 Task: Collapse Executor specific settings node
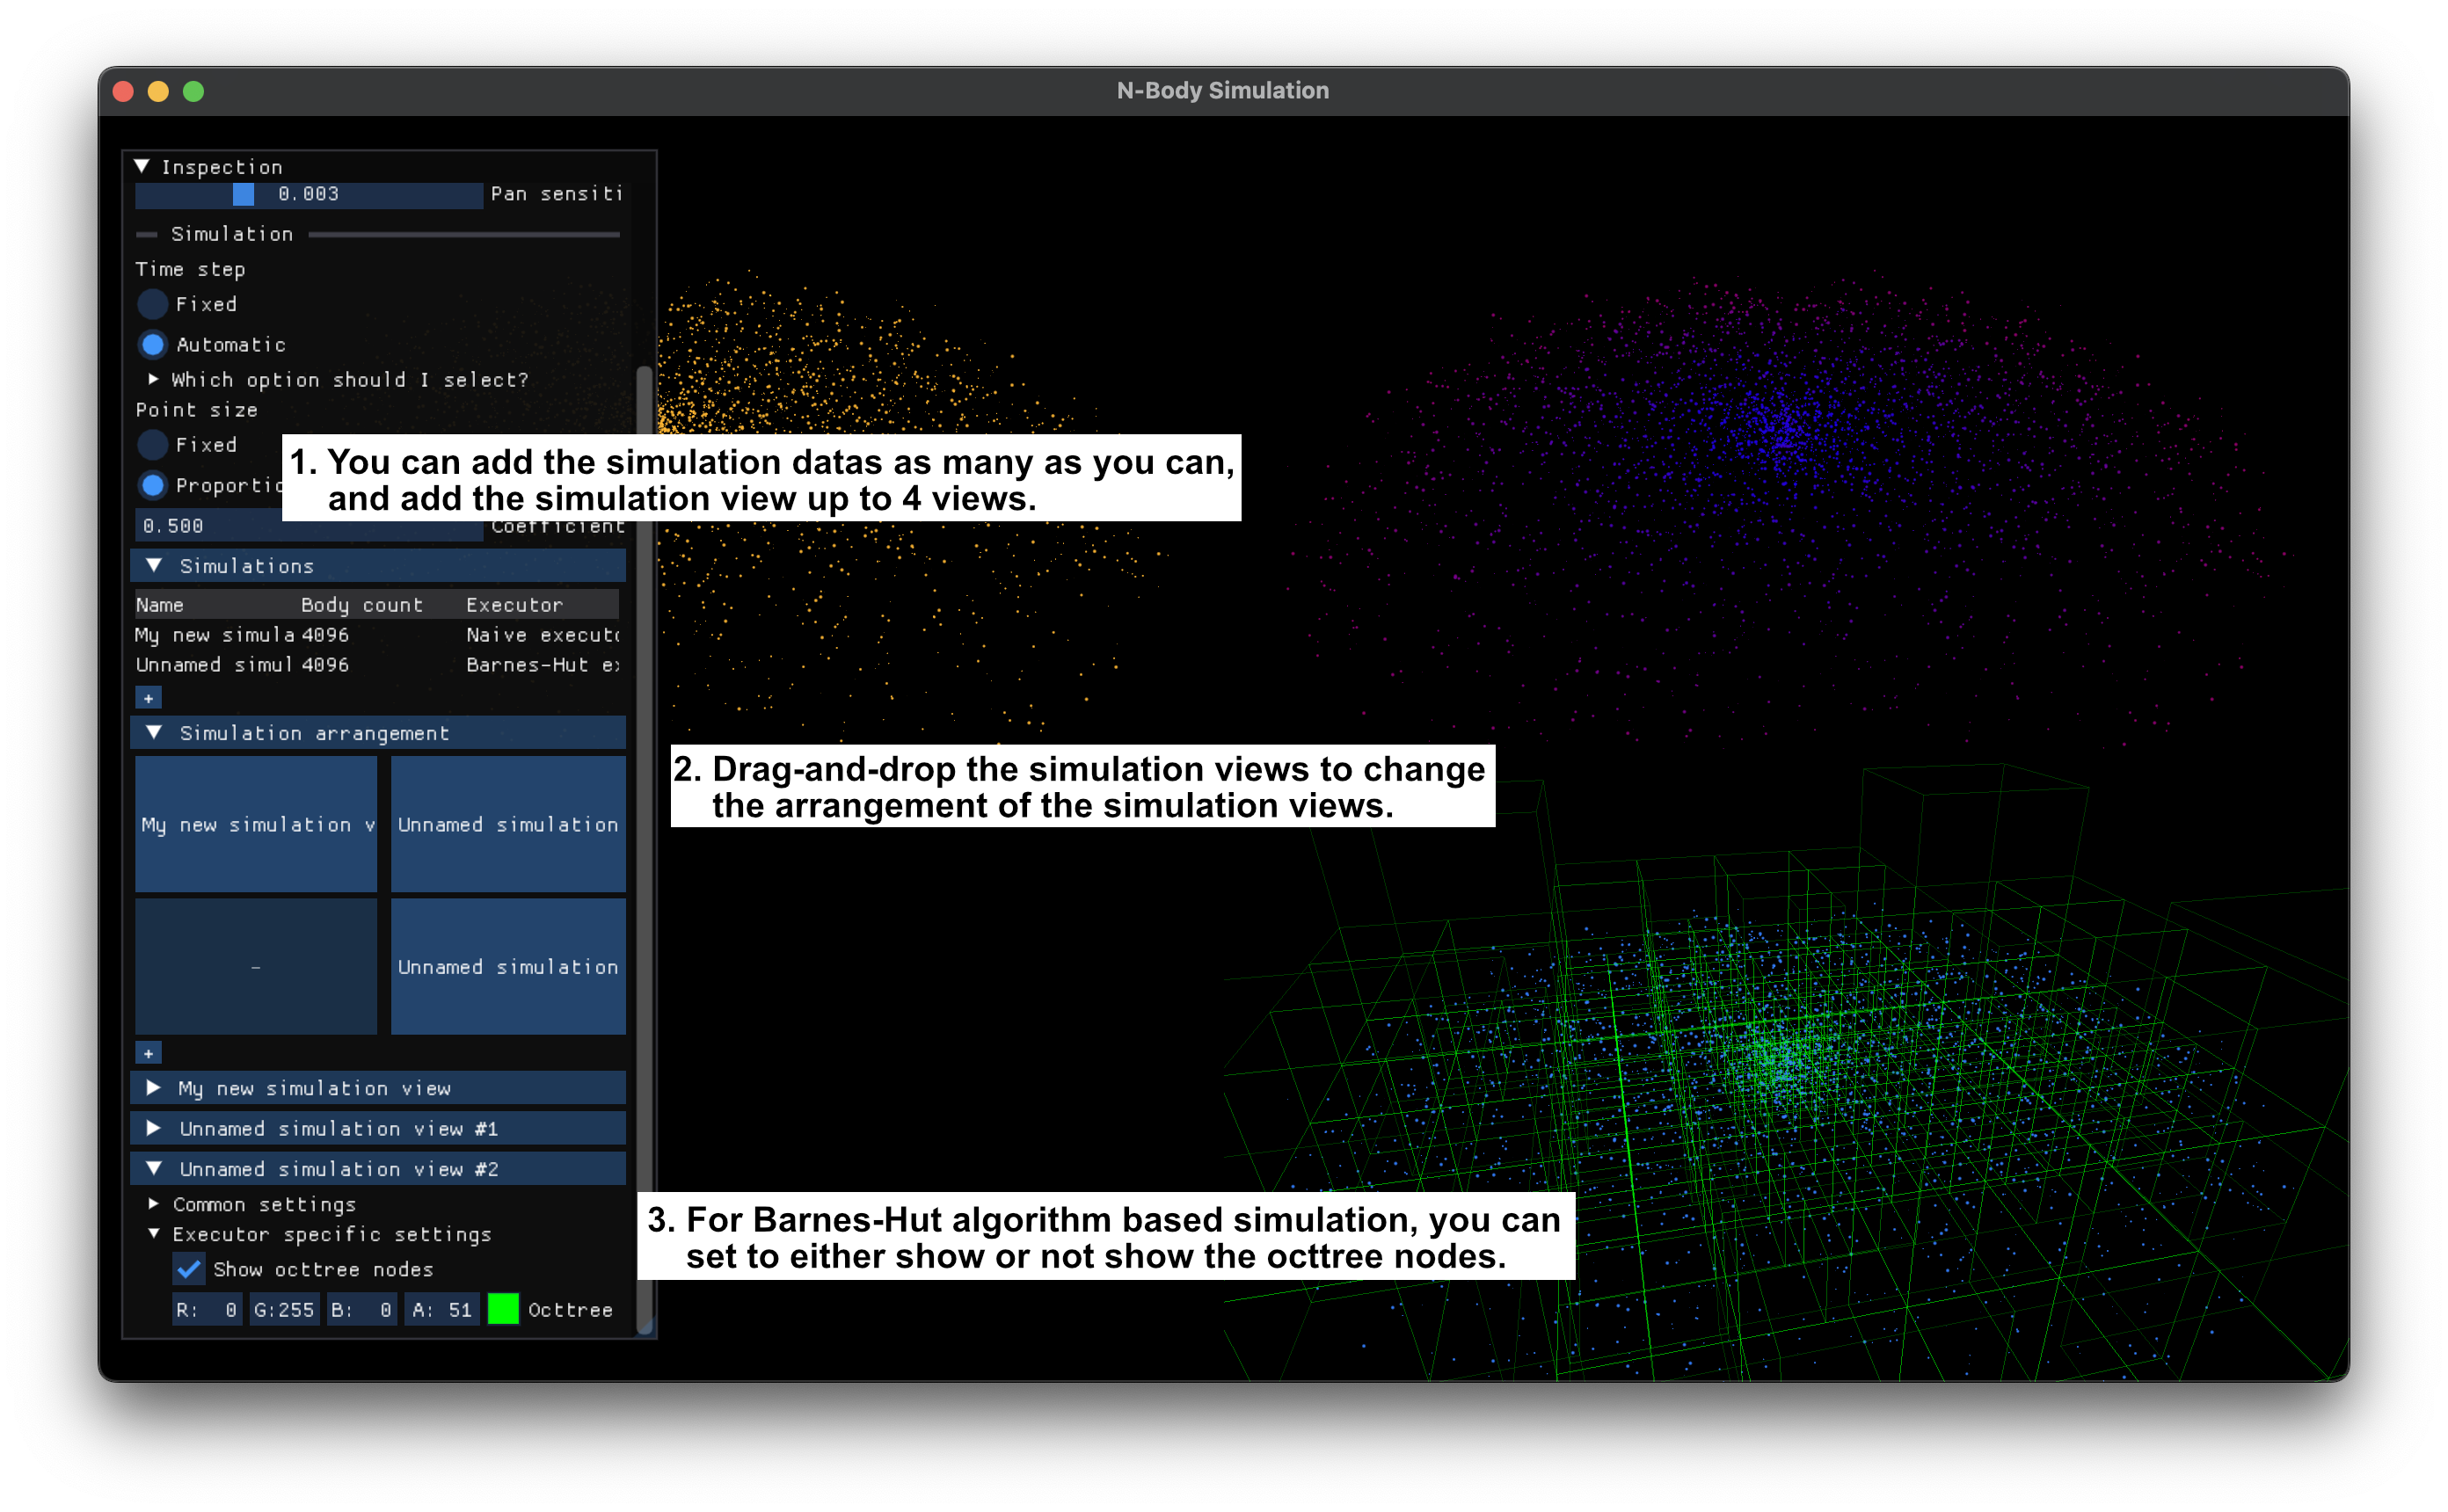153,1233
